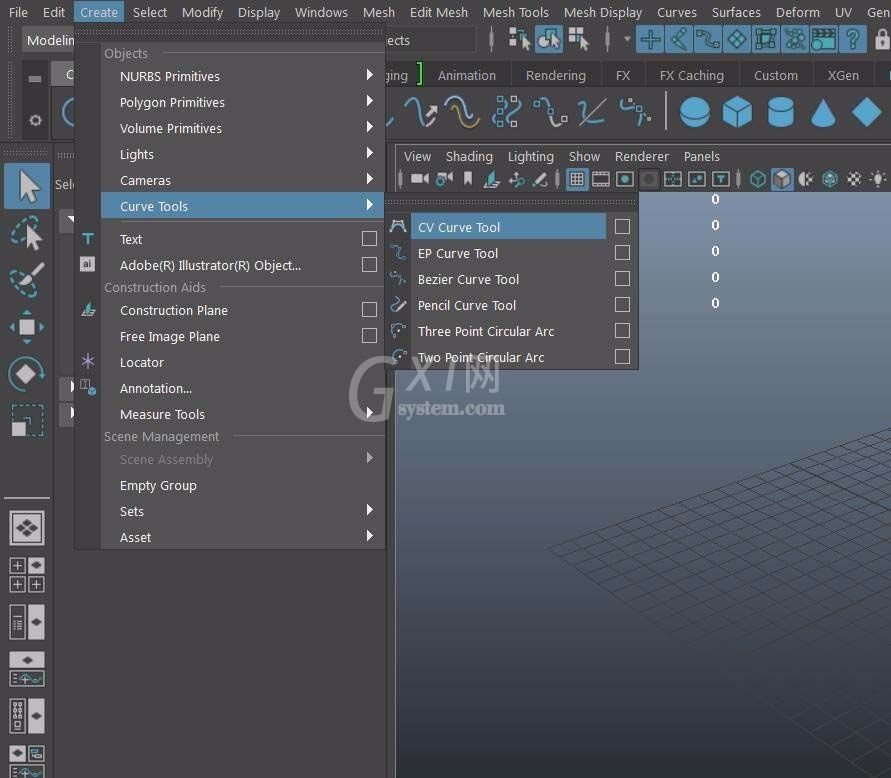The image size is (891, 778).
Task: Activate the Scale tool
Action: [27, 421]
